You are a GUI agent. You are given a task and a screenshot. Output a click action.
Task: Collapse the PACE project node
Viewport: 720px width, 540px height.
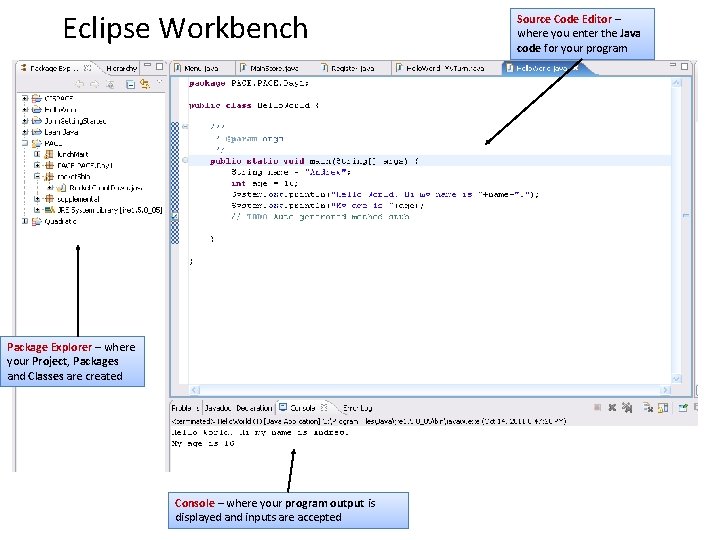25,143
